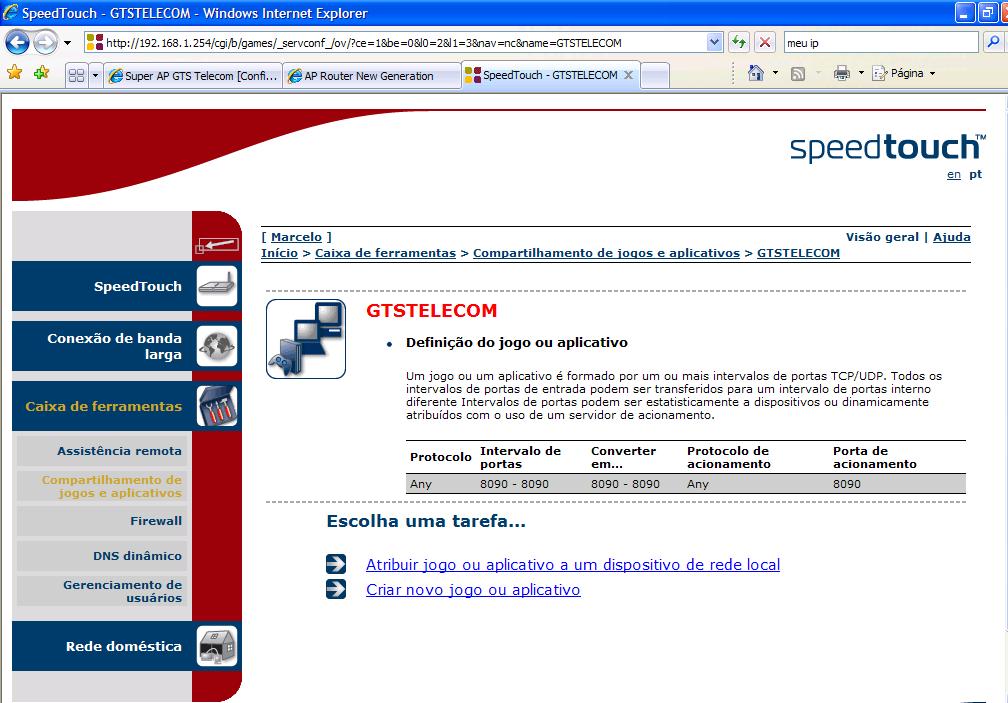
Task: Click arrow icon beside Atribuir jogo link
Action: point(336,564)
